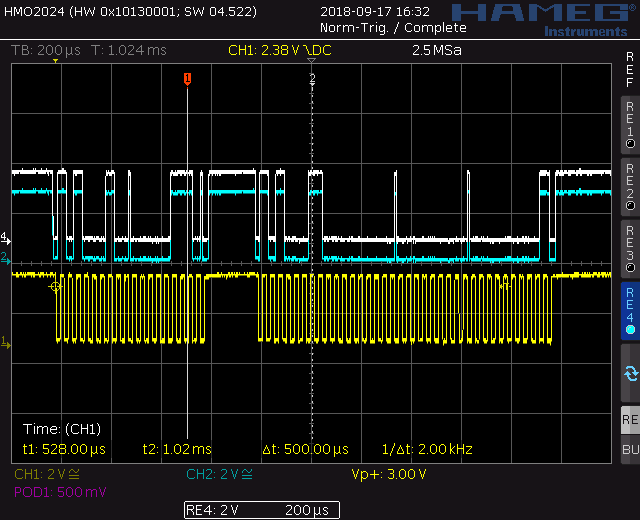Screen dimensions: 640x520
Task: Click channel 2 ground level marker
Action: [5, 258]
